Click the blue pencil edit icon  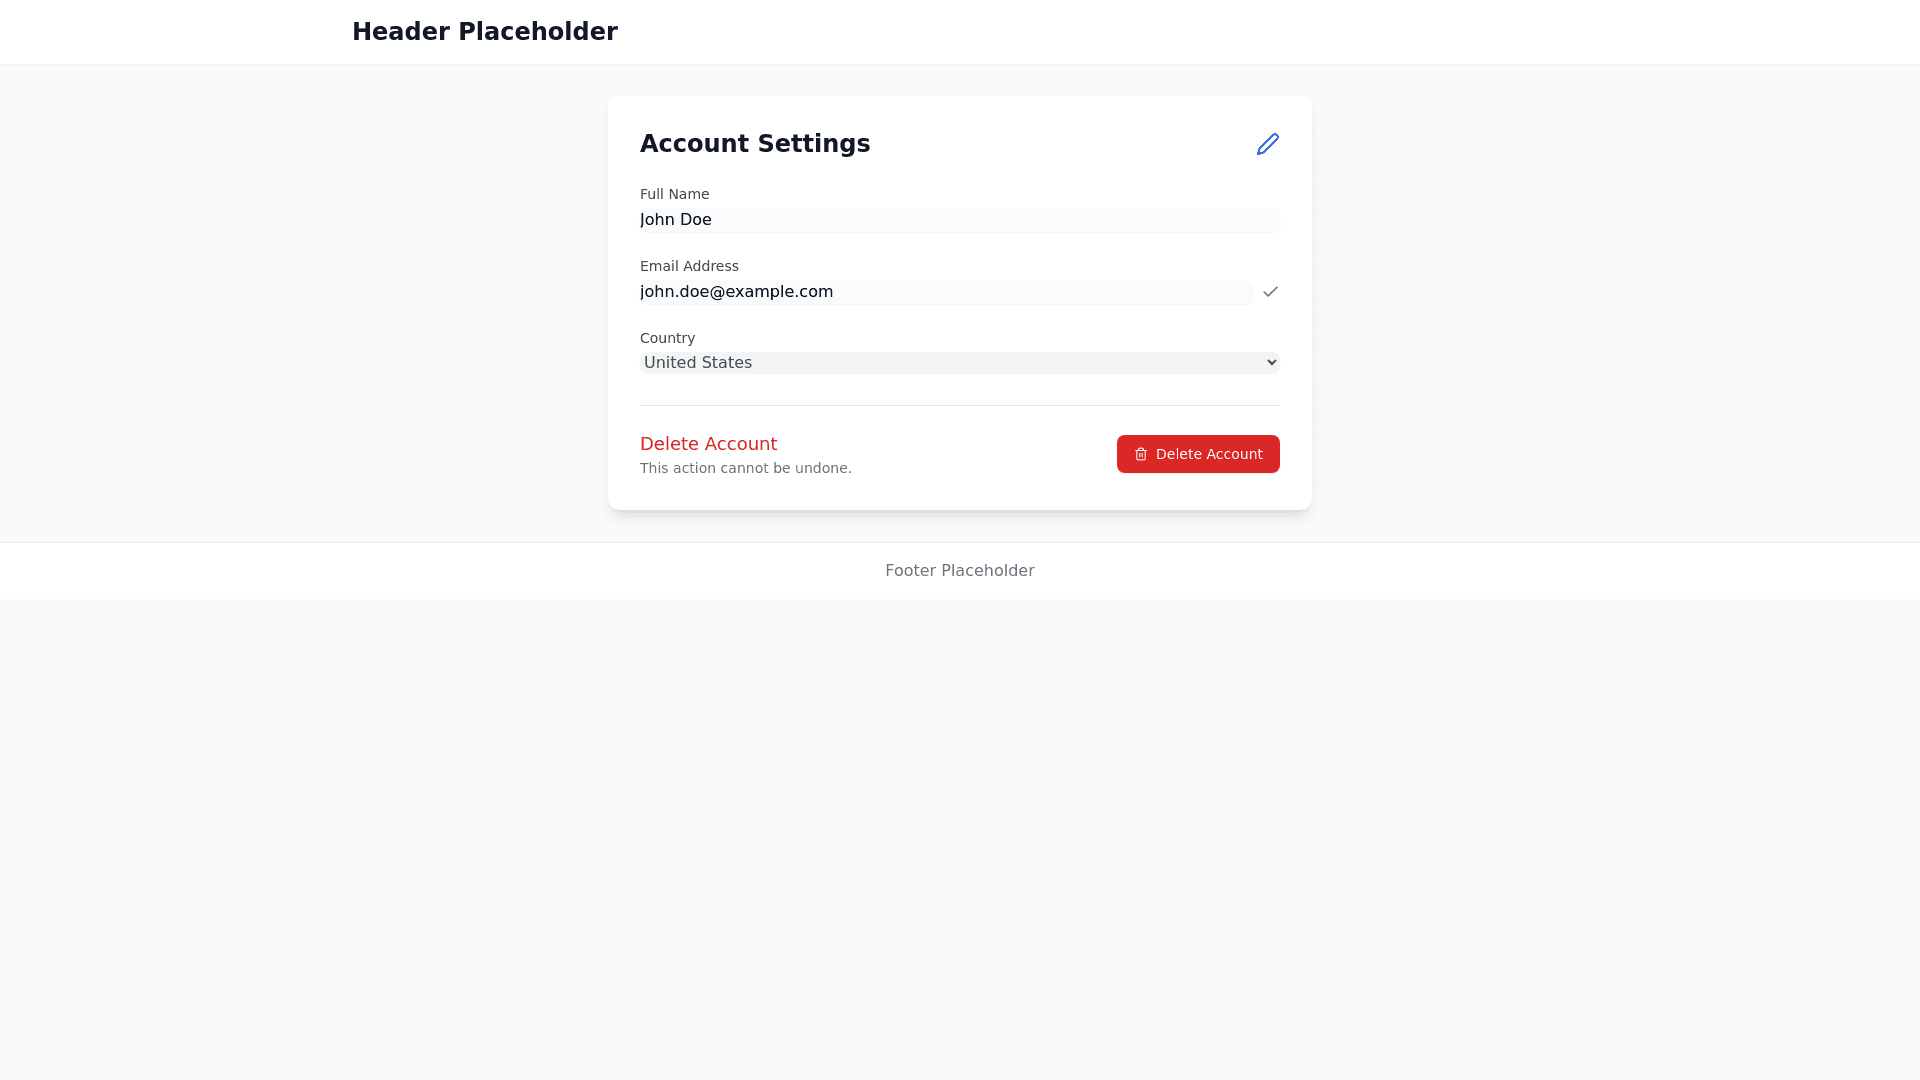pyautogui.click(x=1267, y=144)
